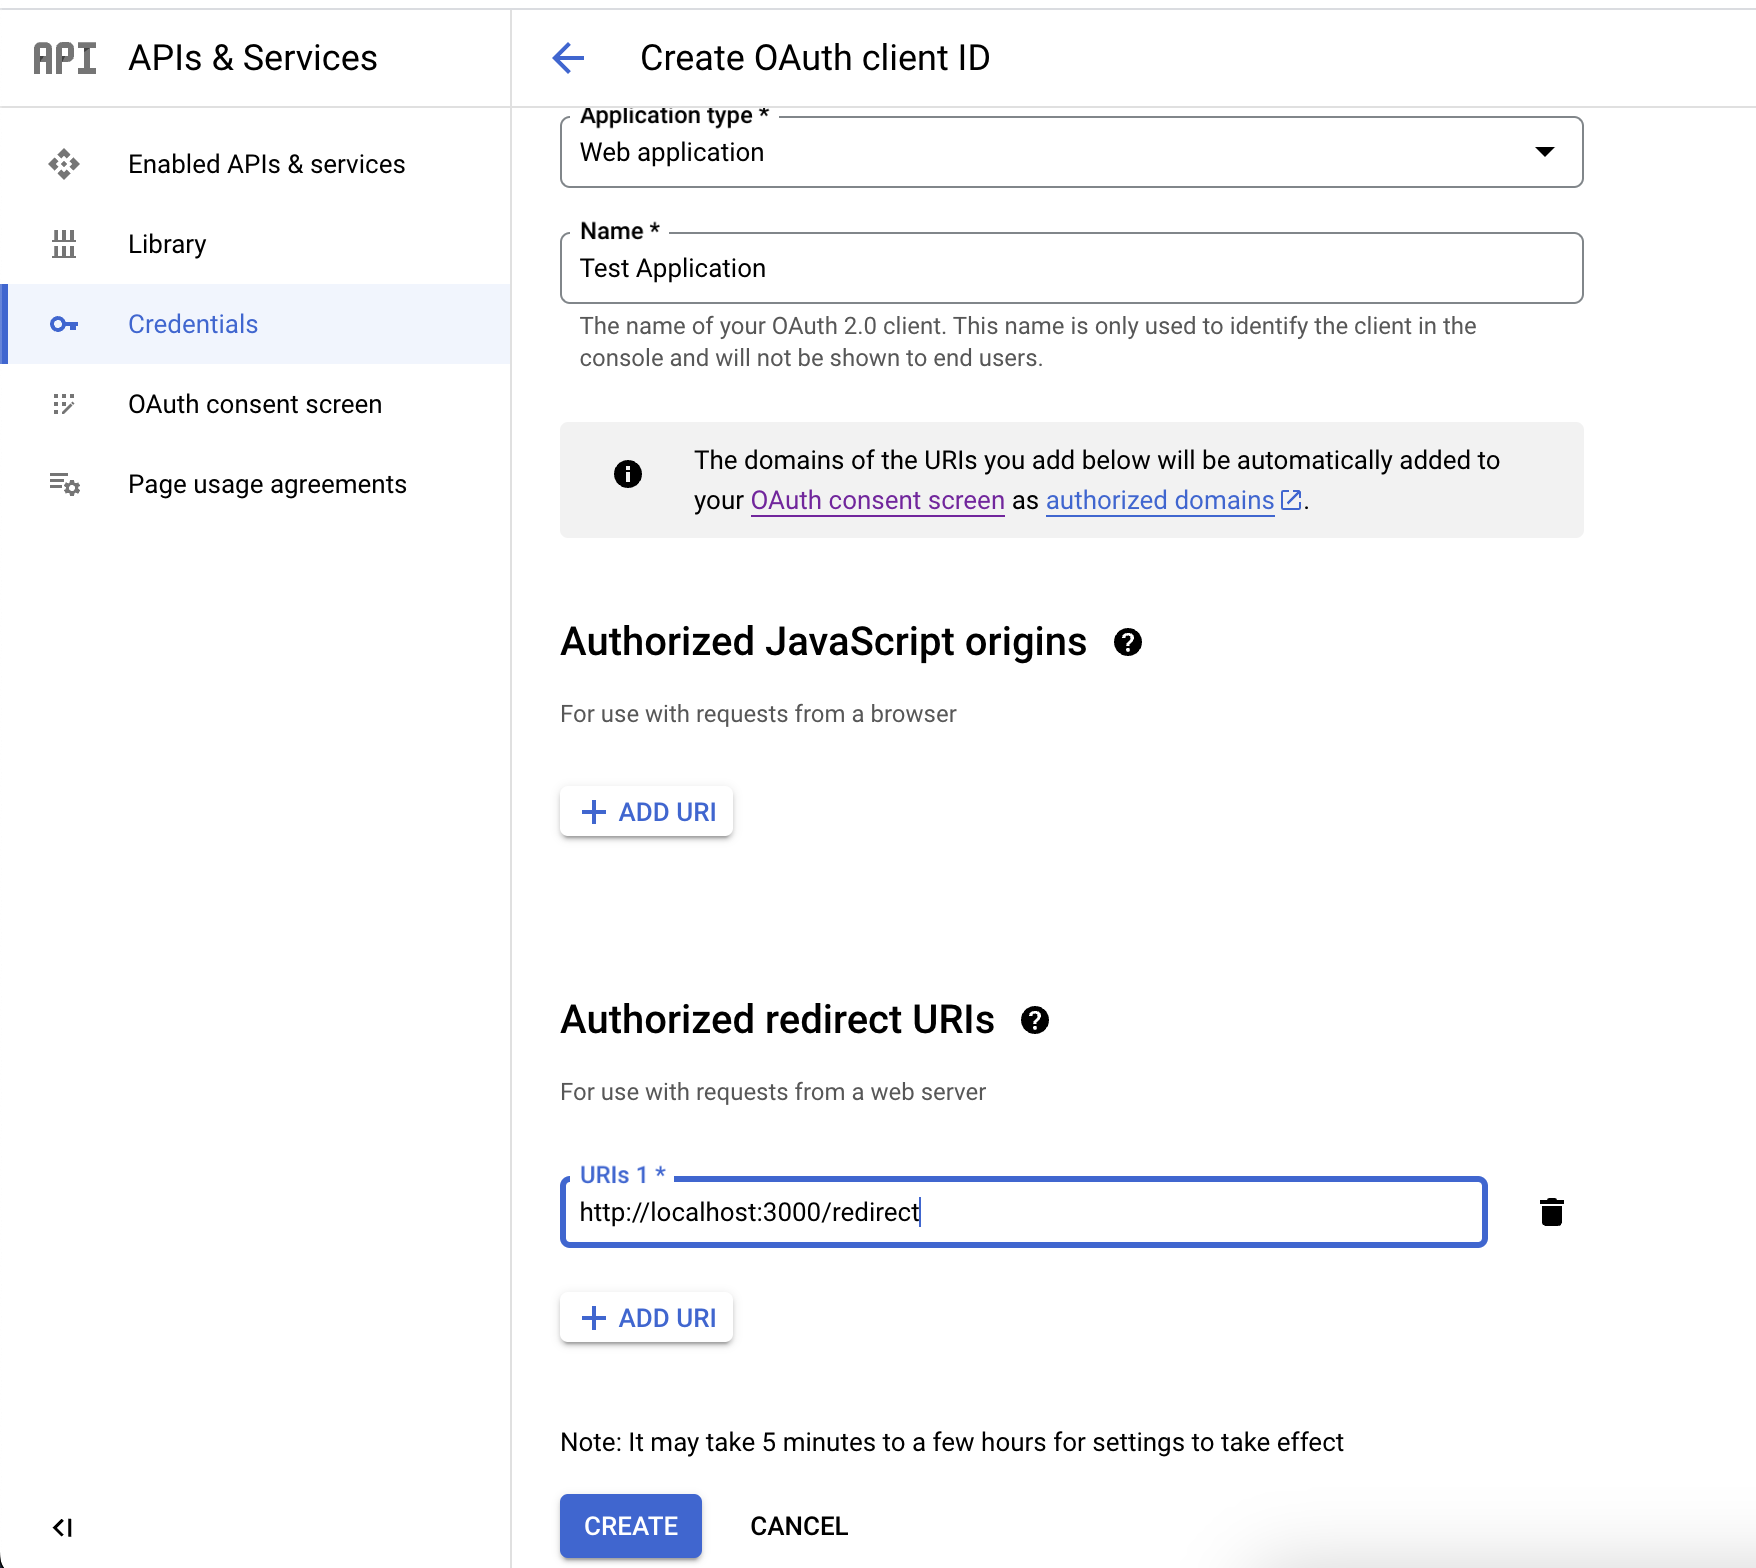Click the OAuth consent screen sidebar icon

click(x=64, y=404)
